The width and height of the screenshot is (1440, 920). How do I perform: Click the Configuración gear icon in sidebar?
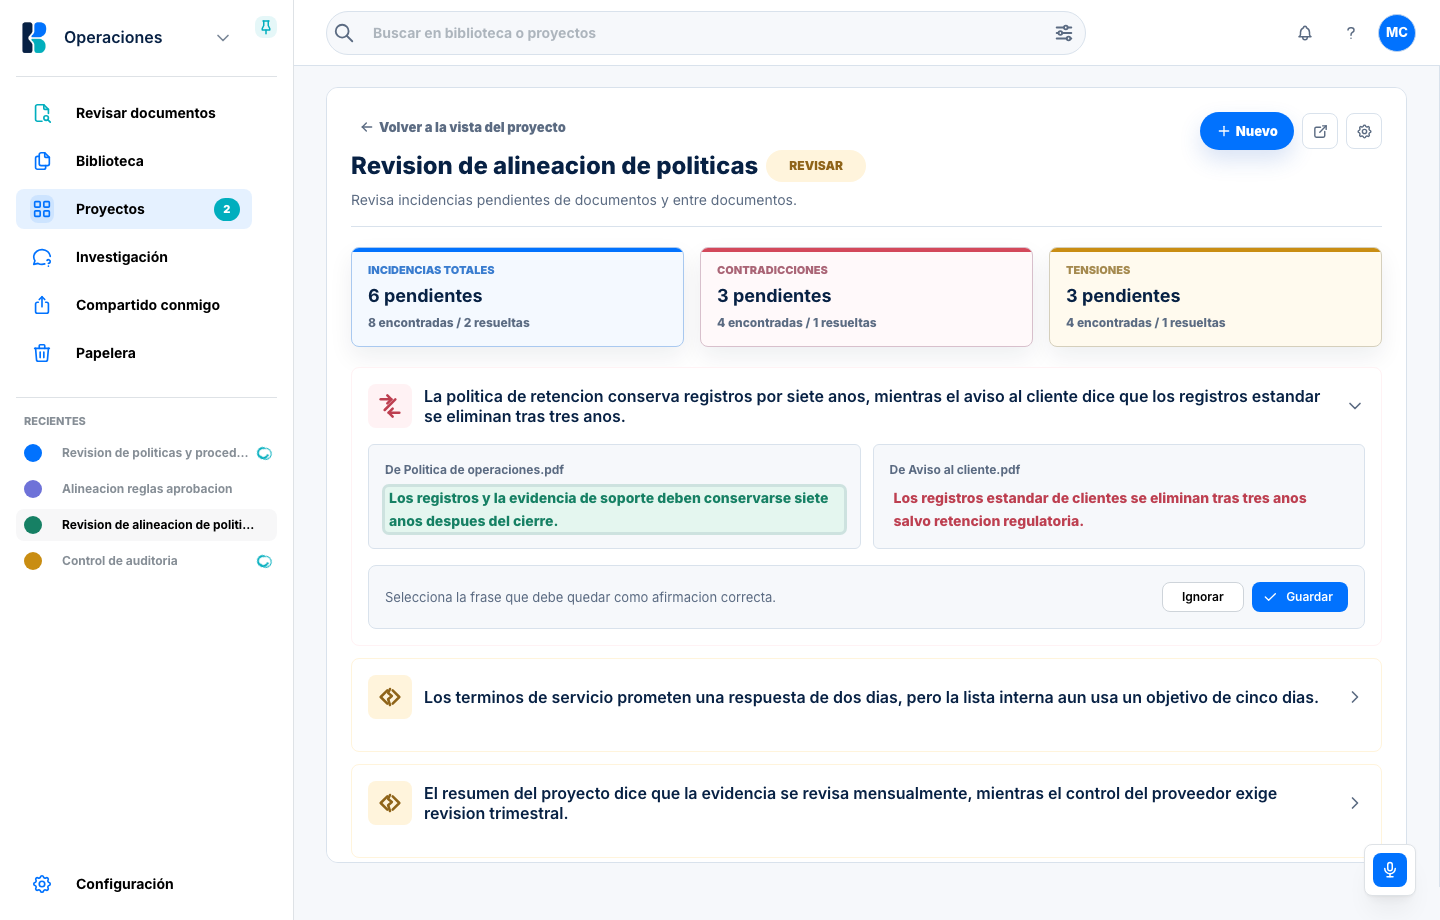[42, 884]
